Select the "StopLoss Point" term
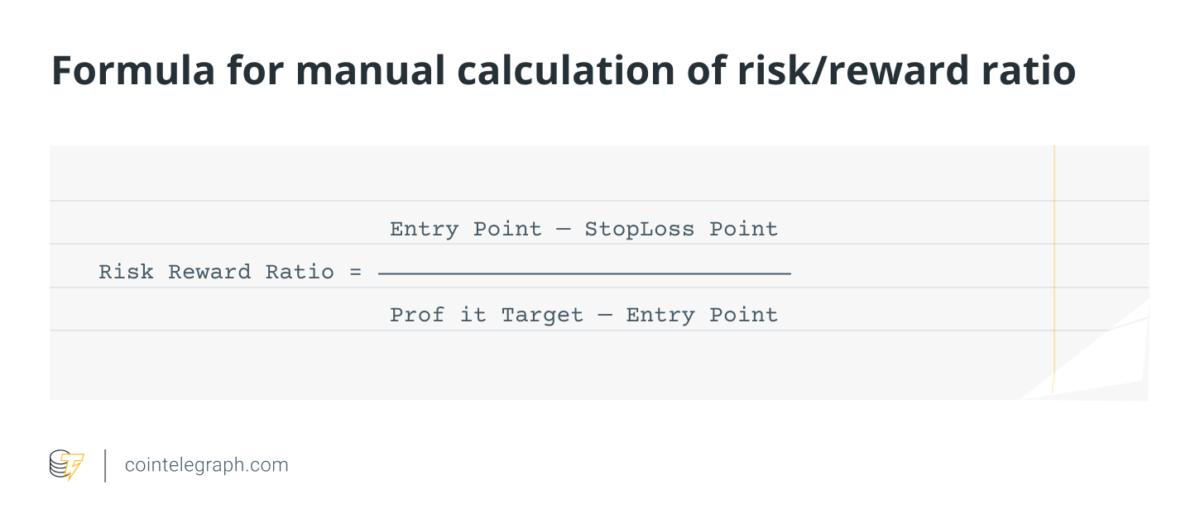The image size is (1200, 532). (681, 229)
